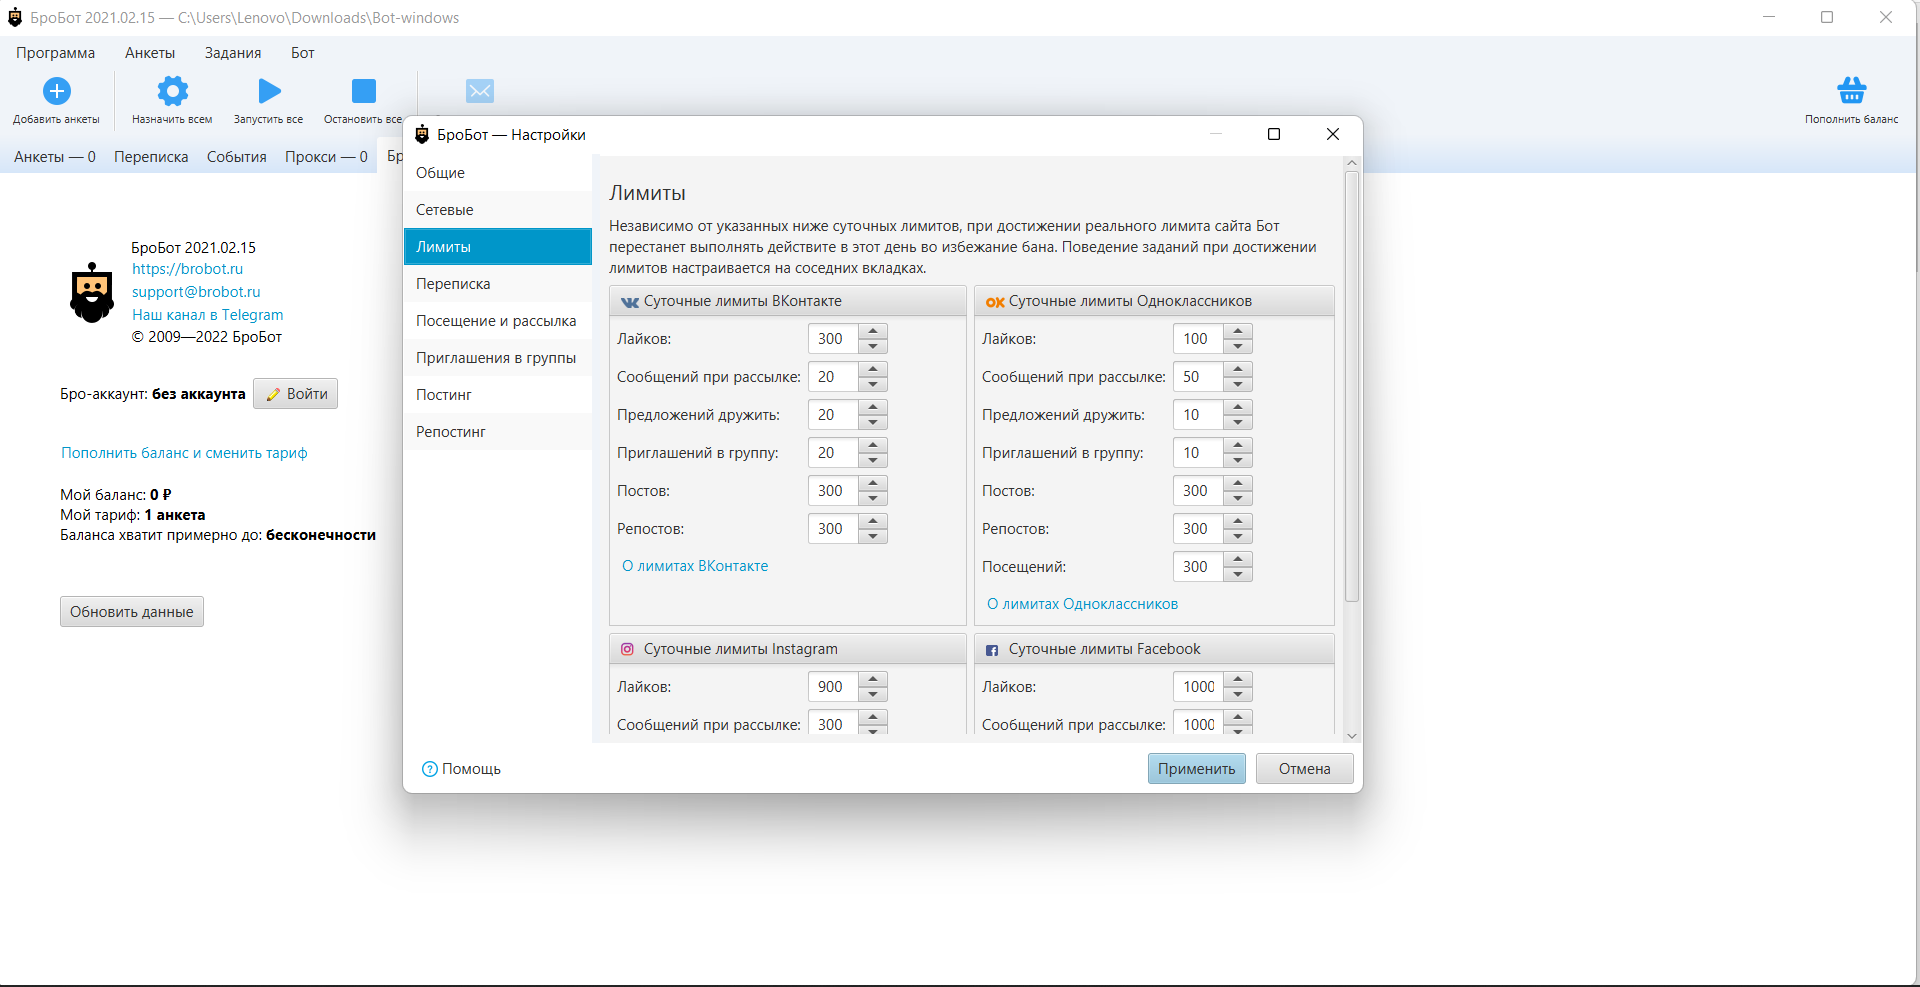Click the Facebook Лайков input field
The image size is (1920, 987).
pos(1198,687)
